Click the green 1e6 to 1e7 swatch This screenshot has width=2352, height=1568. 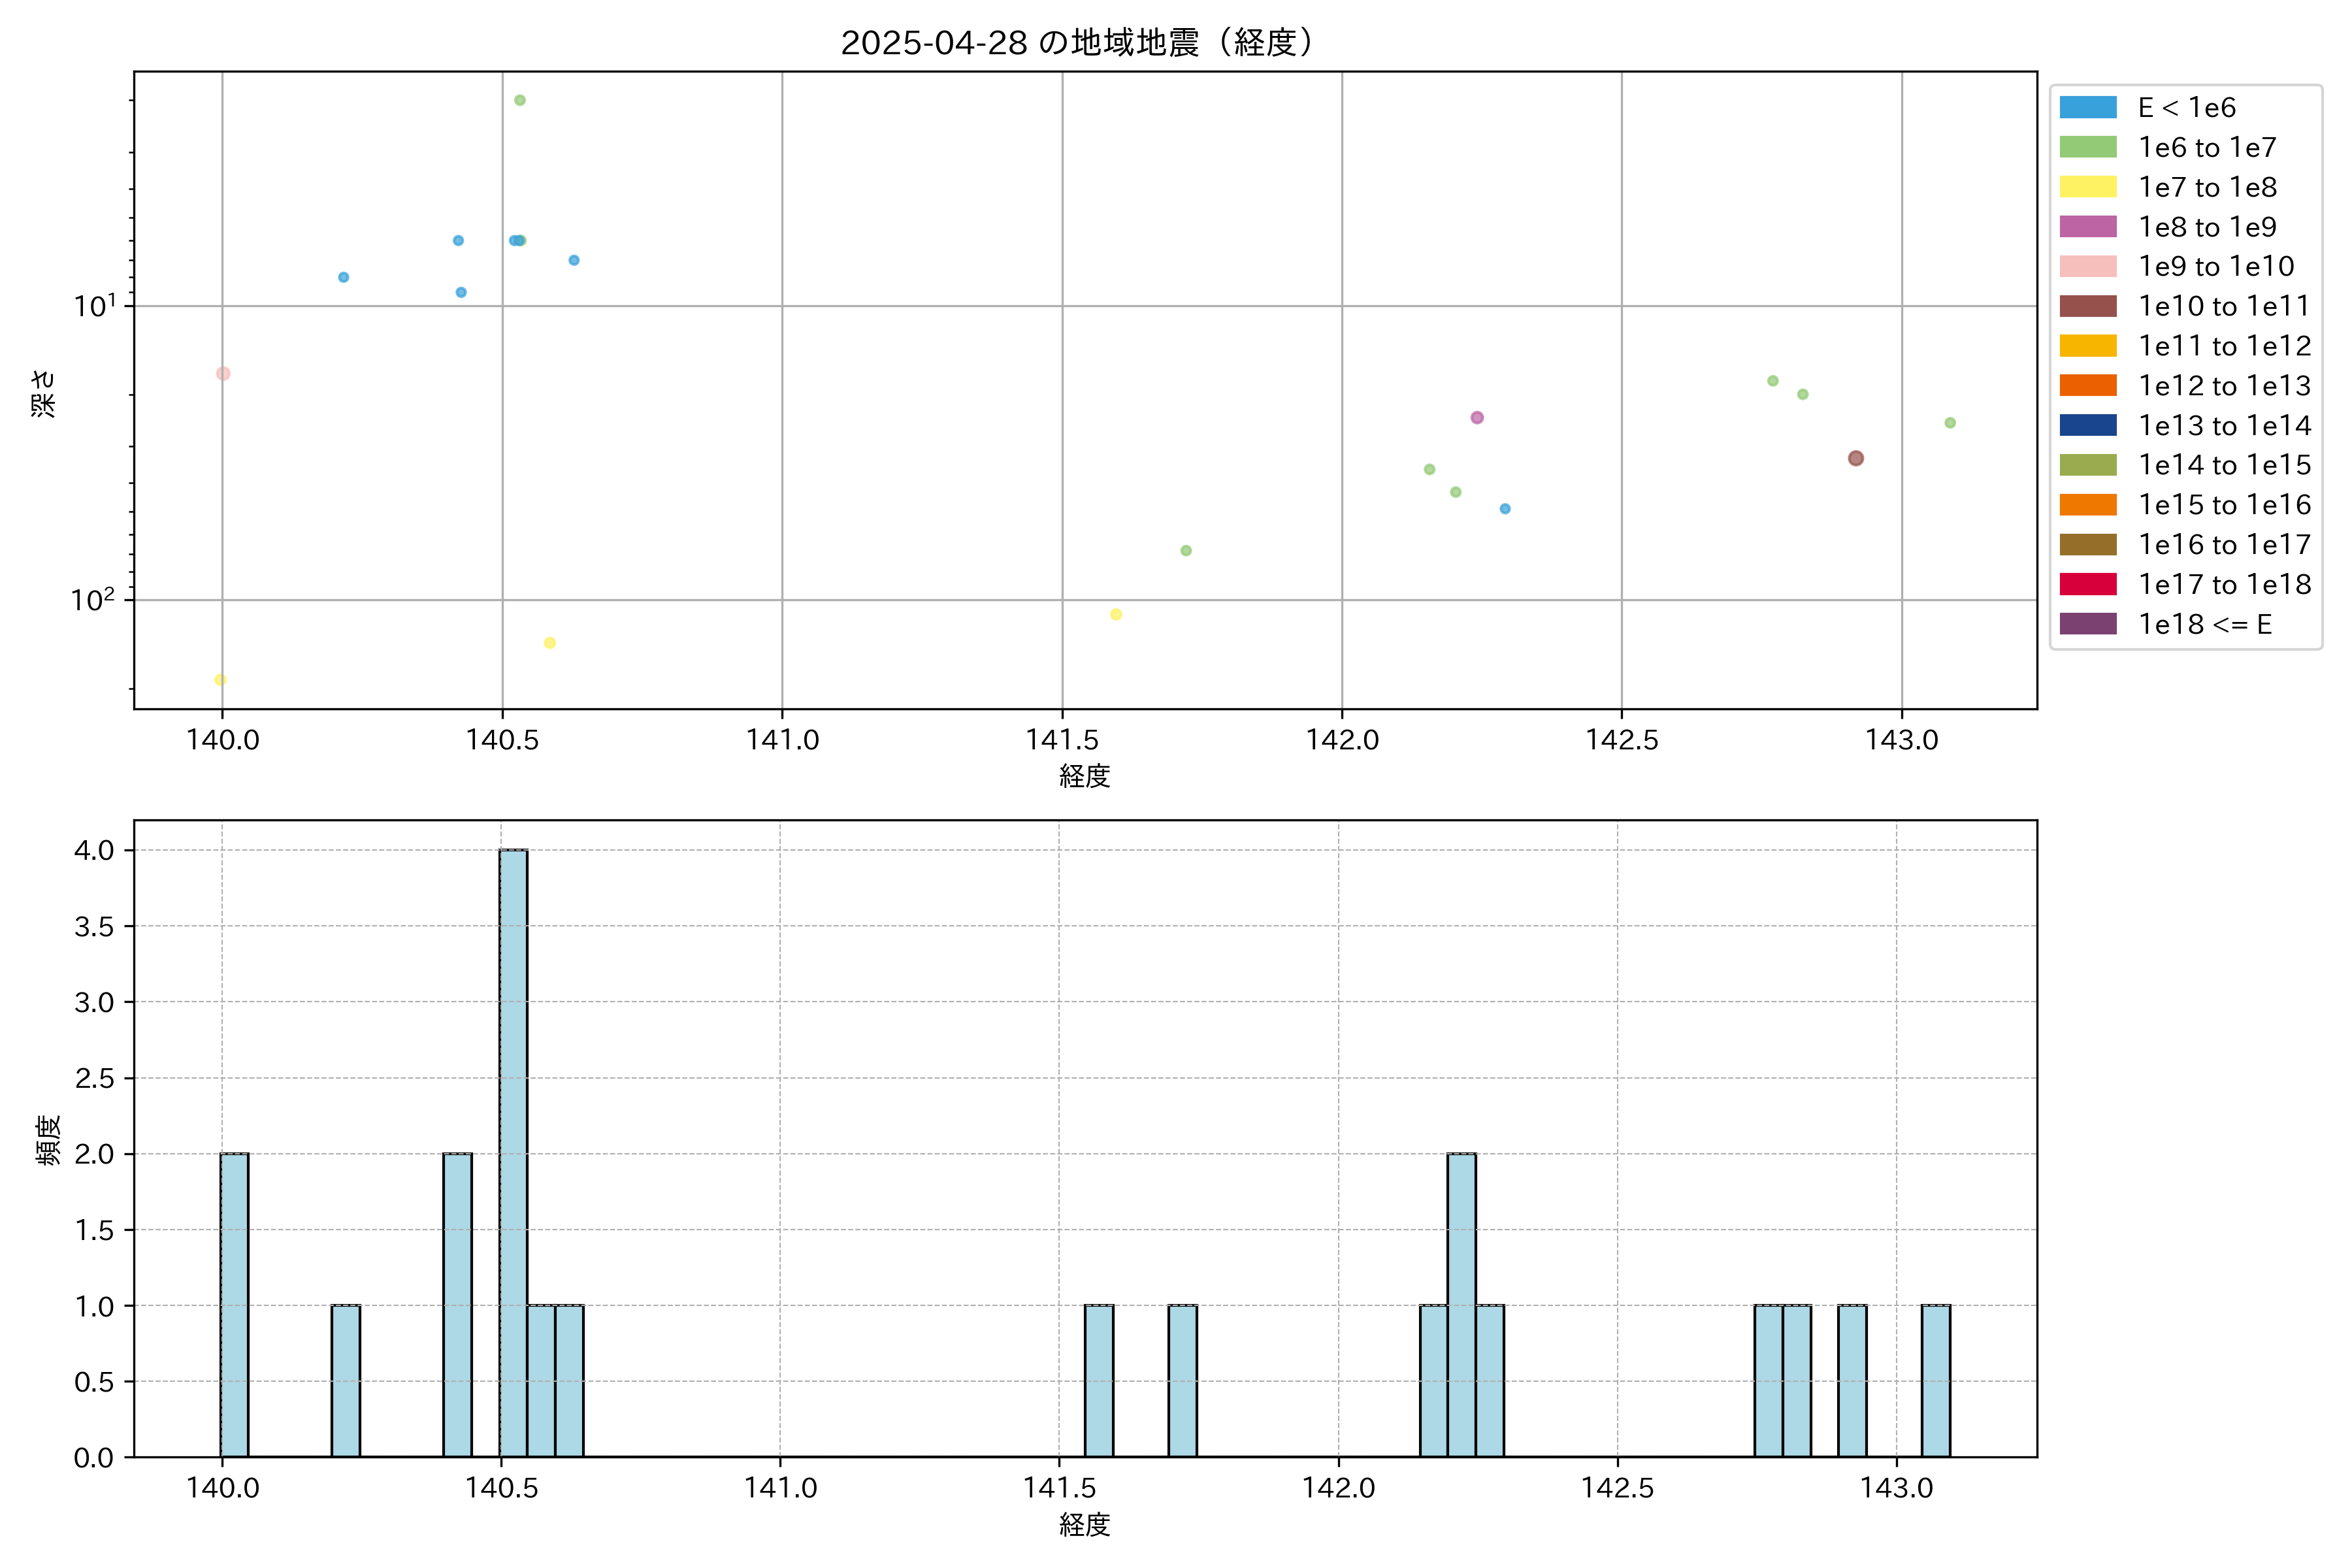pyautogui.click(x=2087, y=148)
